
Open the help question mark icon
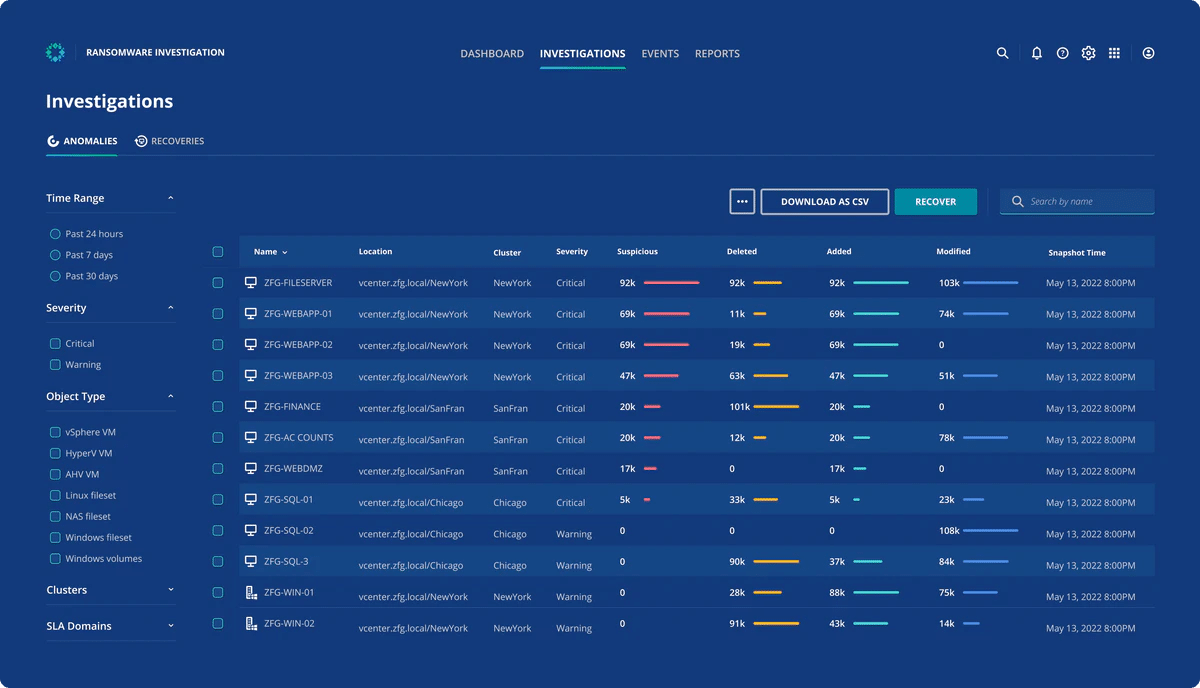(x=1063, y=54)
